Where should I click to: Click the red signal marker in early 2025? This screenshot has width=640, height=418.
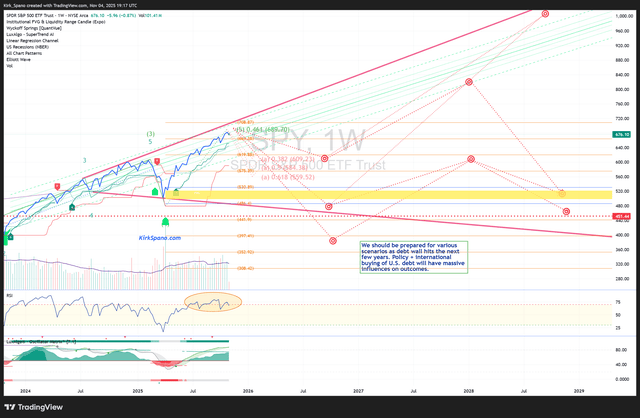[x=157, y=162]
